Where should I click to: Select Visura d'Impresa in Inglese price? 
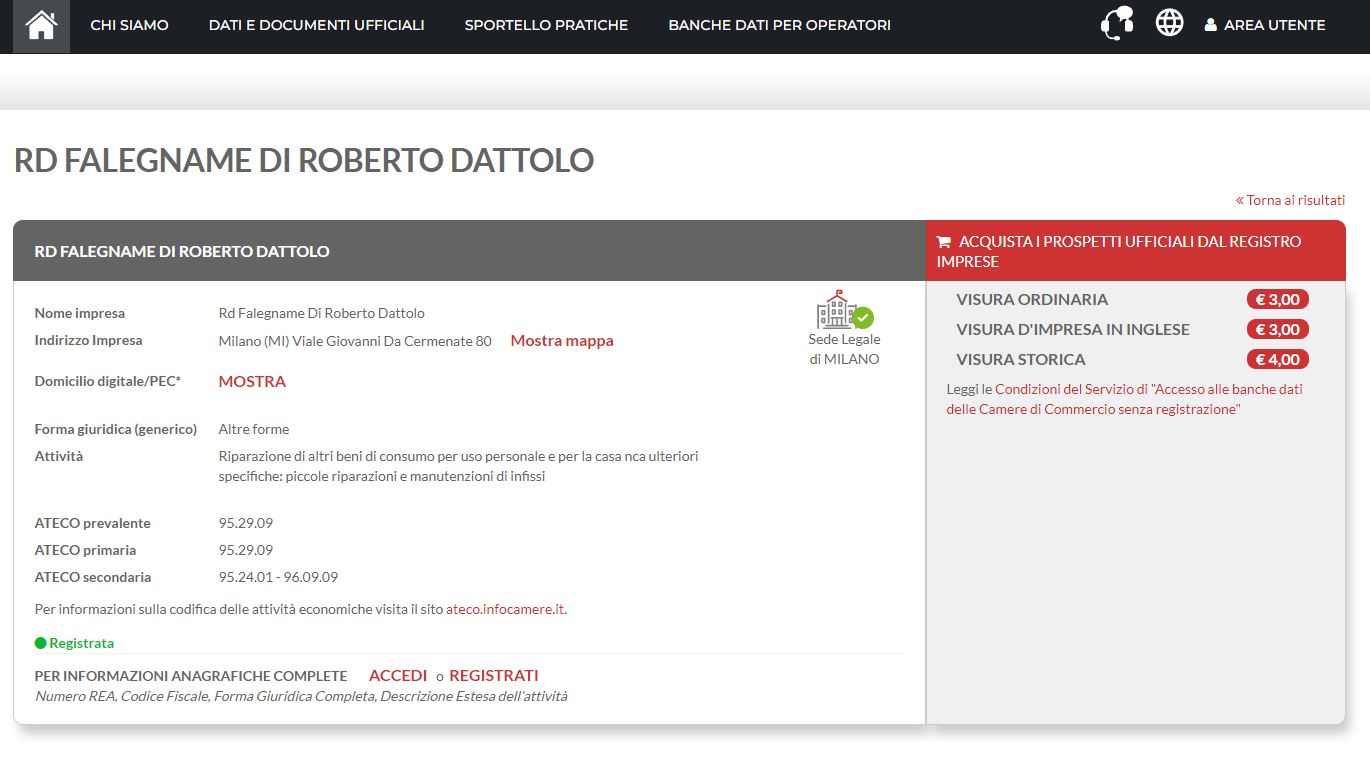(1277, 329)
